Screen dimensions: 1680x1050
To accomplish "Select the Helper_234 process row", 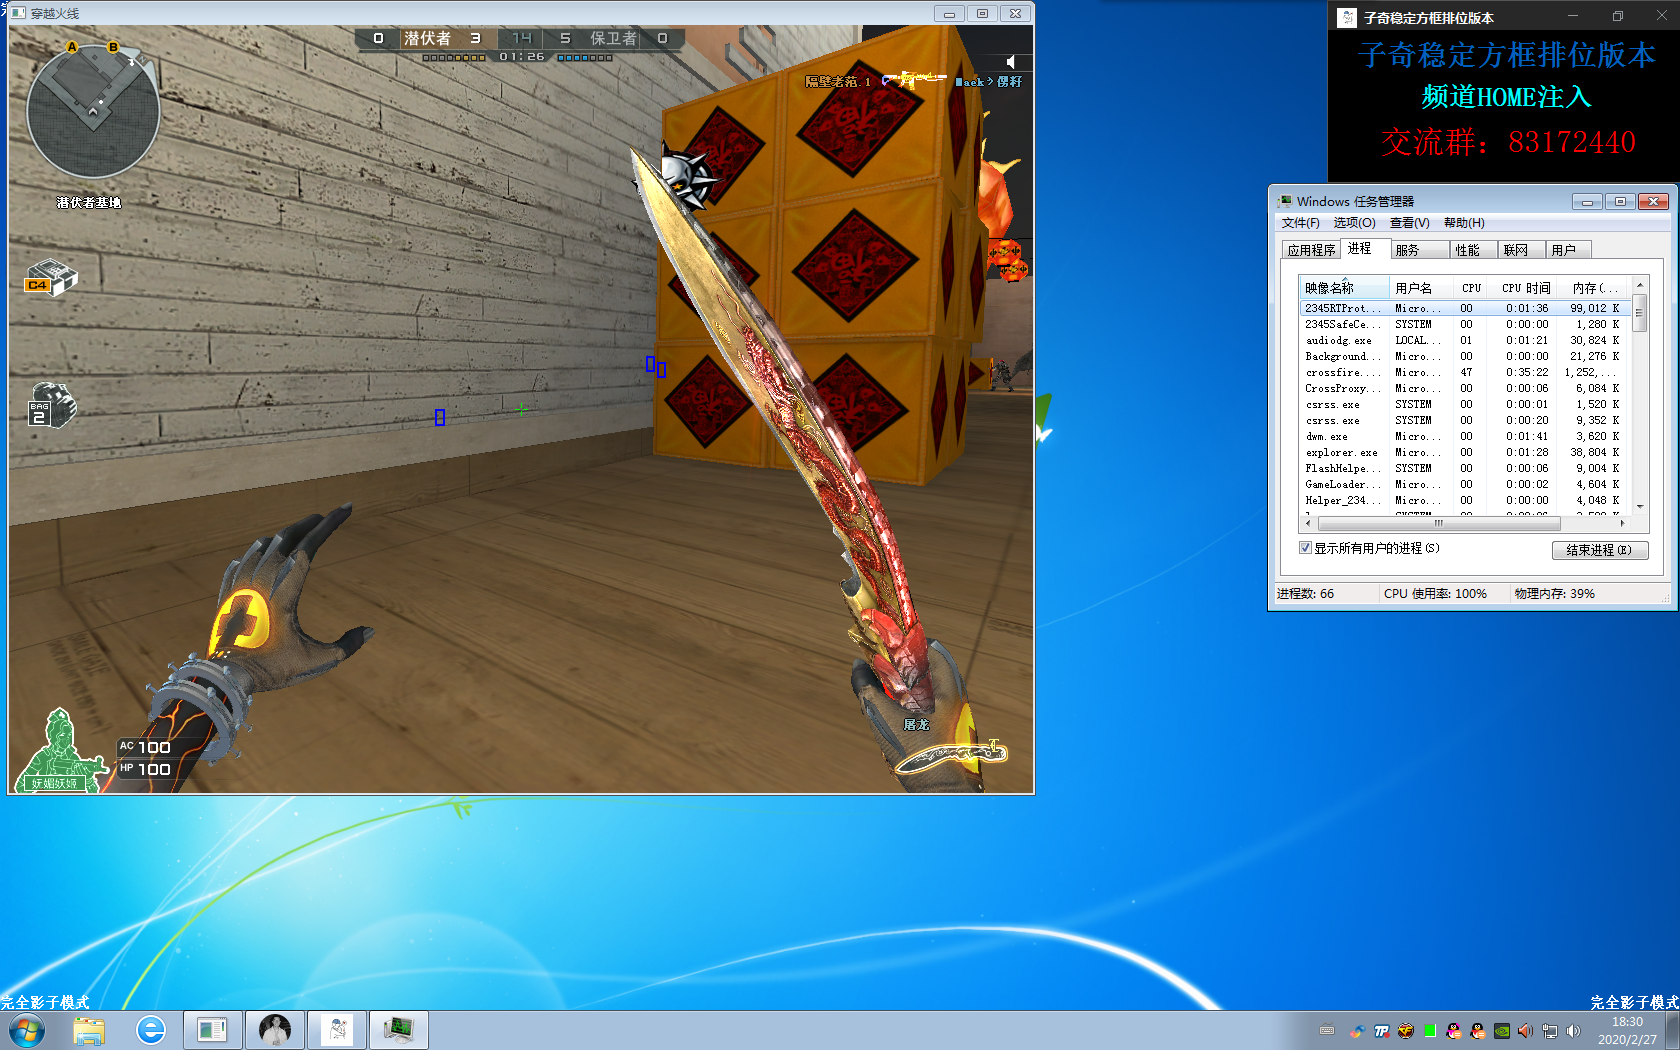I will [x=1465, y=500].
